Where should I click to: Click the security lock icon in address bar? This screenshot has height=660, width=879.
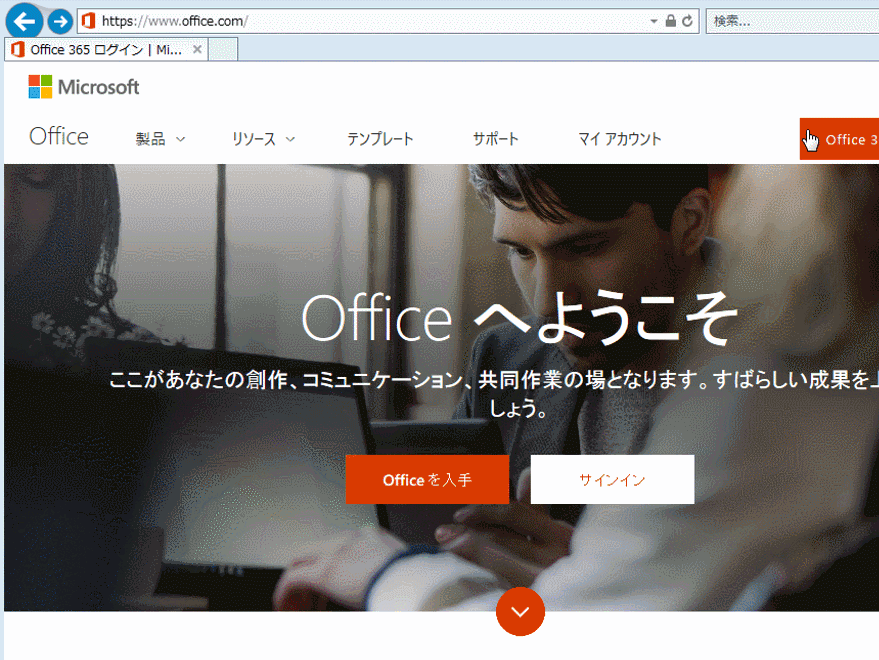click(670, 21)
